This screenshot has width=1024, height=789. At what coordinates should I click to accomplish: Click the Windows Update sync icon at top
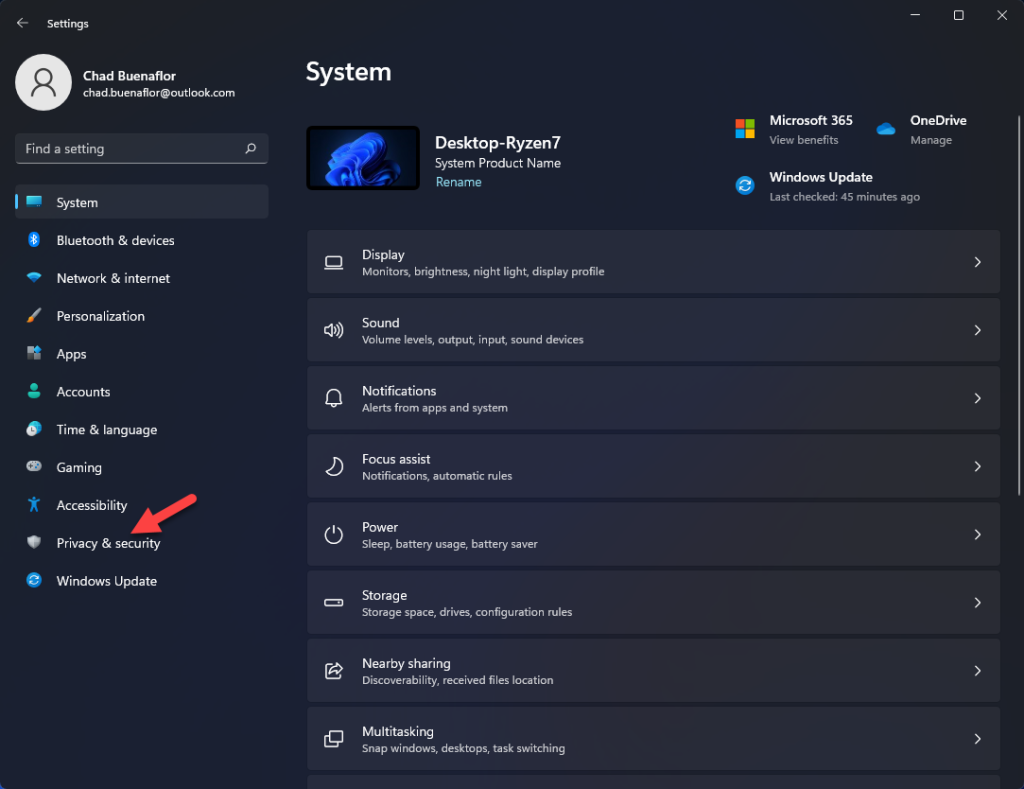pyautogui.click(x=745, y=185)
